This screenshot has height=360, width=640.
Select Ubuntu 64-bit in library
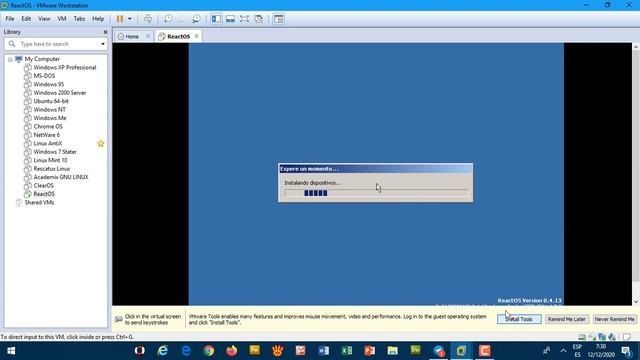(x=51, y=101)
